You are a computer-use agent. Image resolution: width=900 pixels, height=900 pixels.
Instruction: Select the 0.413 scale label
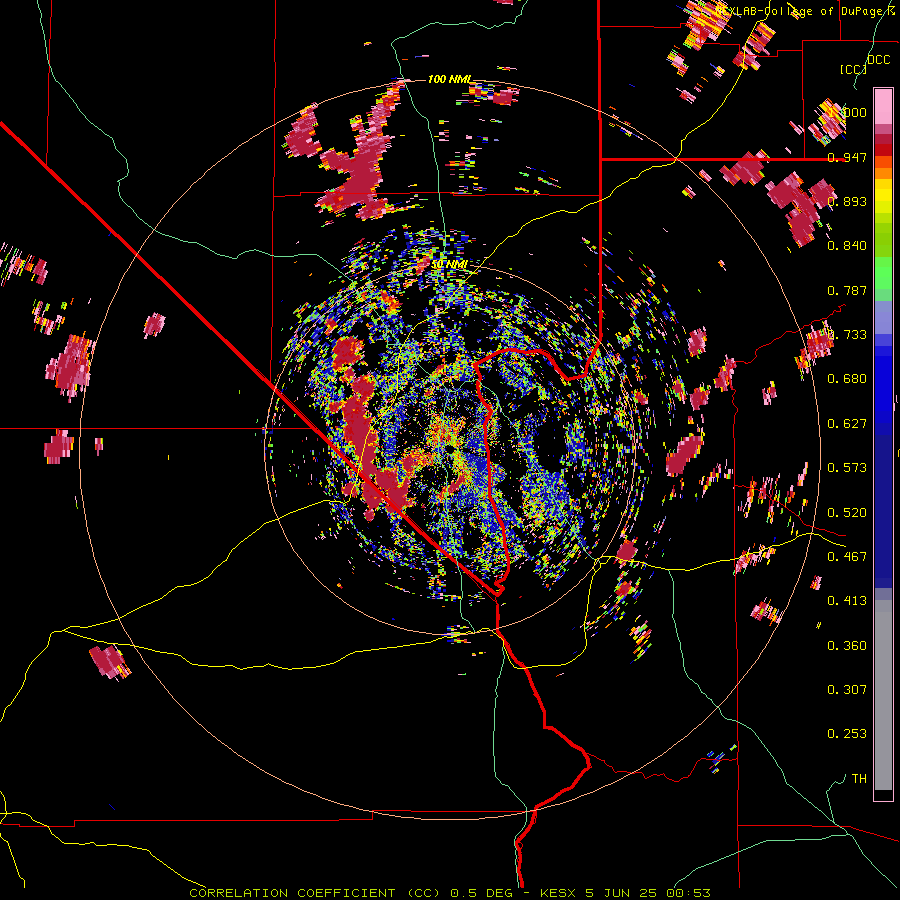point(847,601)
